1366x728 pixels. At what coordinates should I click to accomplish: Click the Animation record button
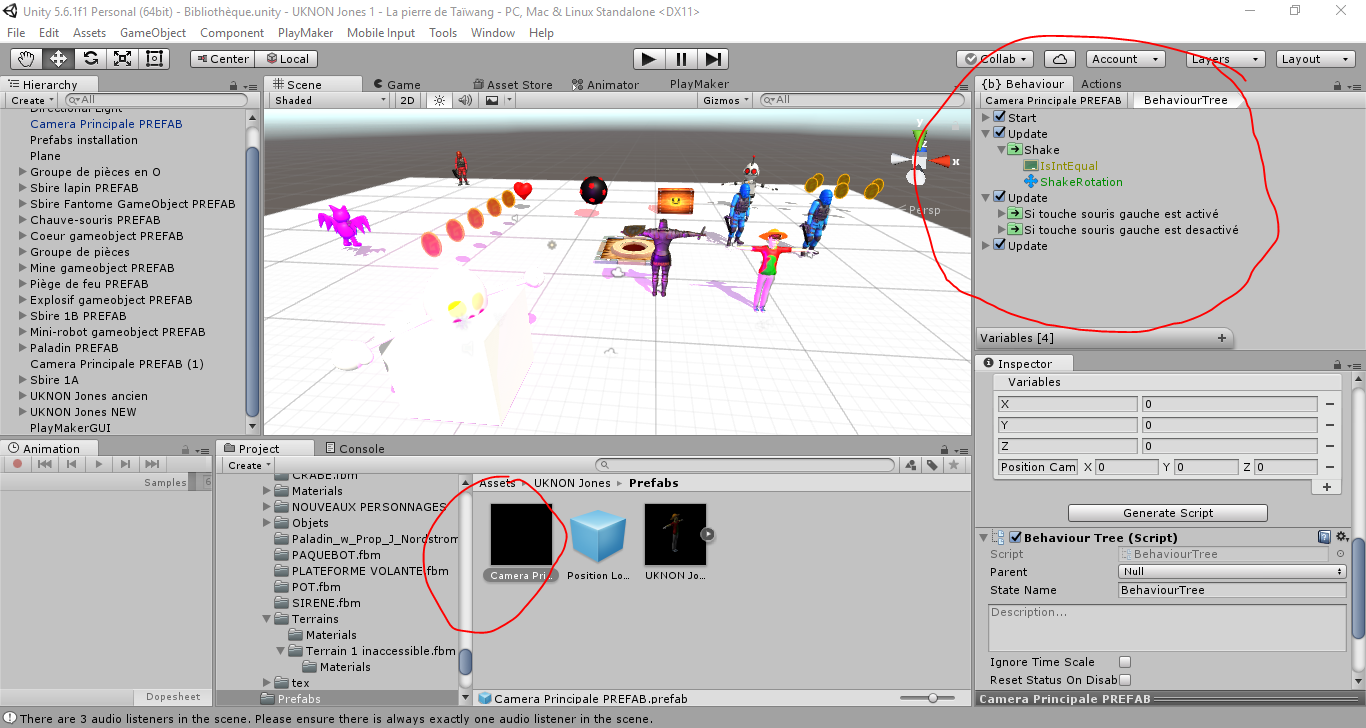(17, 464)
